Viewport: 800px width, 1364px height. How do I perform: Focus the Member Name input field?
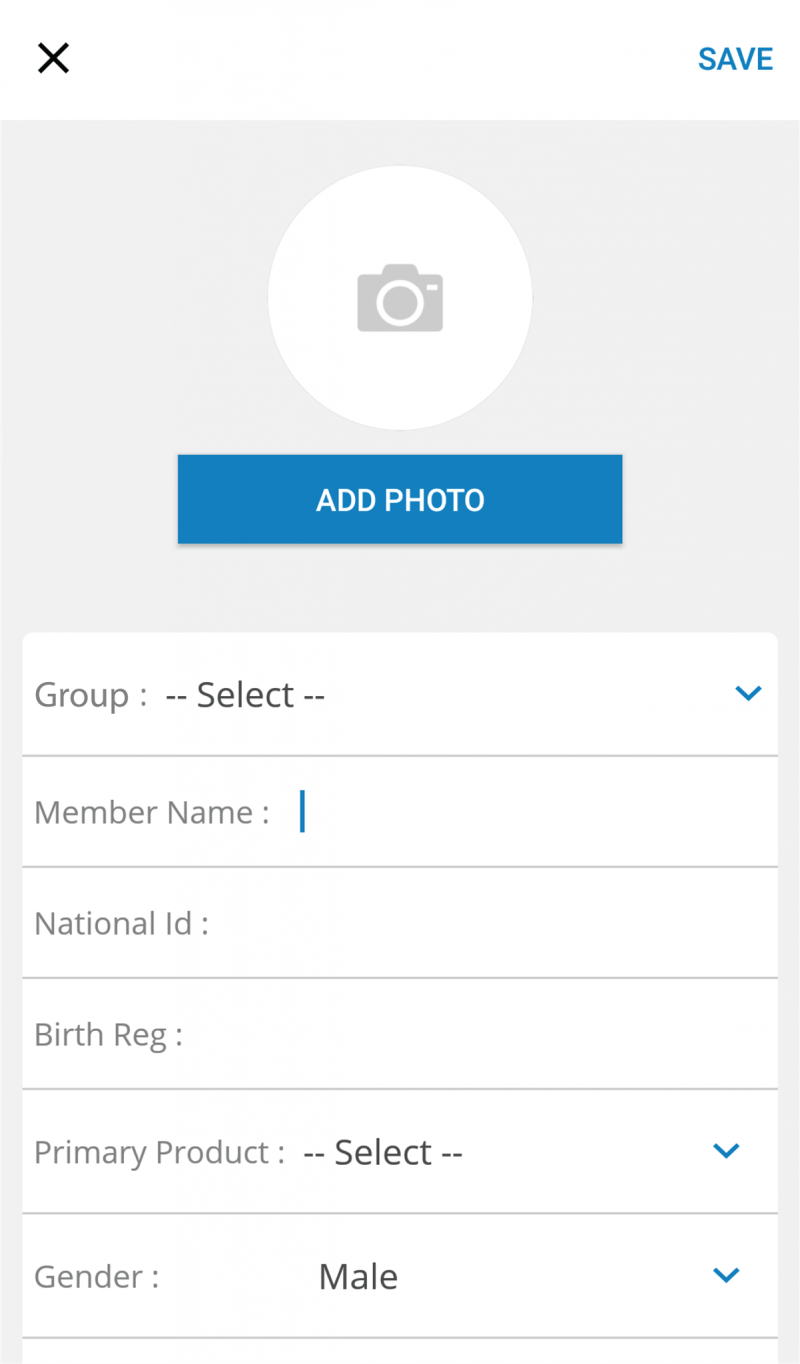(x=530, y=812)
